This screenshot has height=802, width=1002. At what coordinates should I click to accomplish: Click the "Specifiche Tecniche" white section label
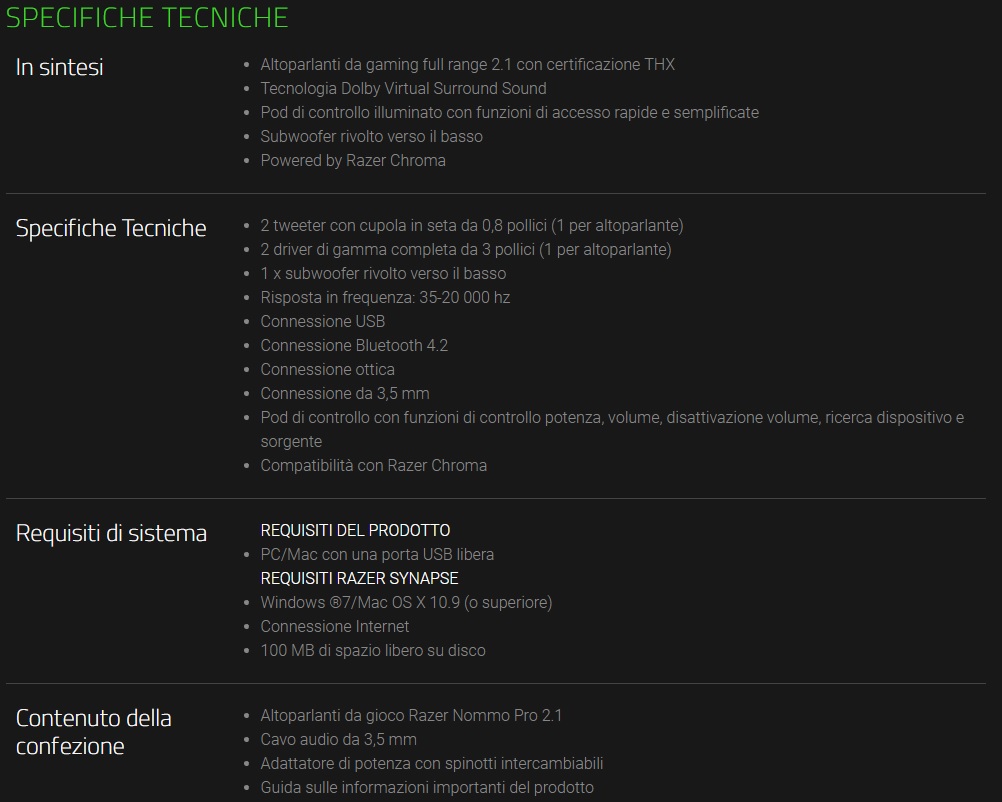[111, 228]
